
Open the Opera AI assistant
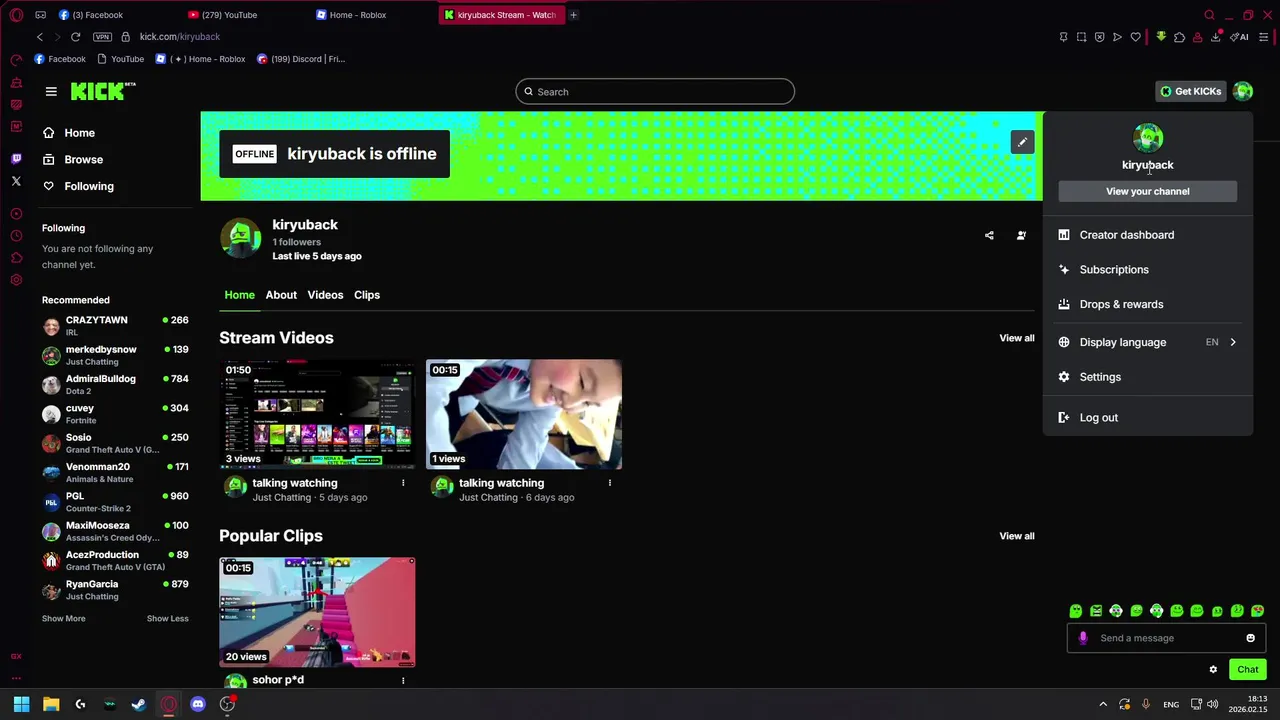(1240, 37)
